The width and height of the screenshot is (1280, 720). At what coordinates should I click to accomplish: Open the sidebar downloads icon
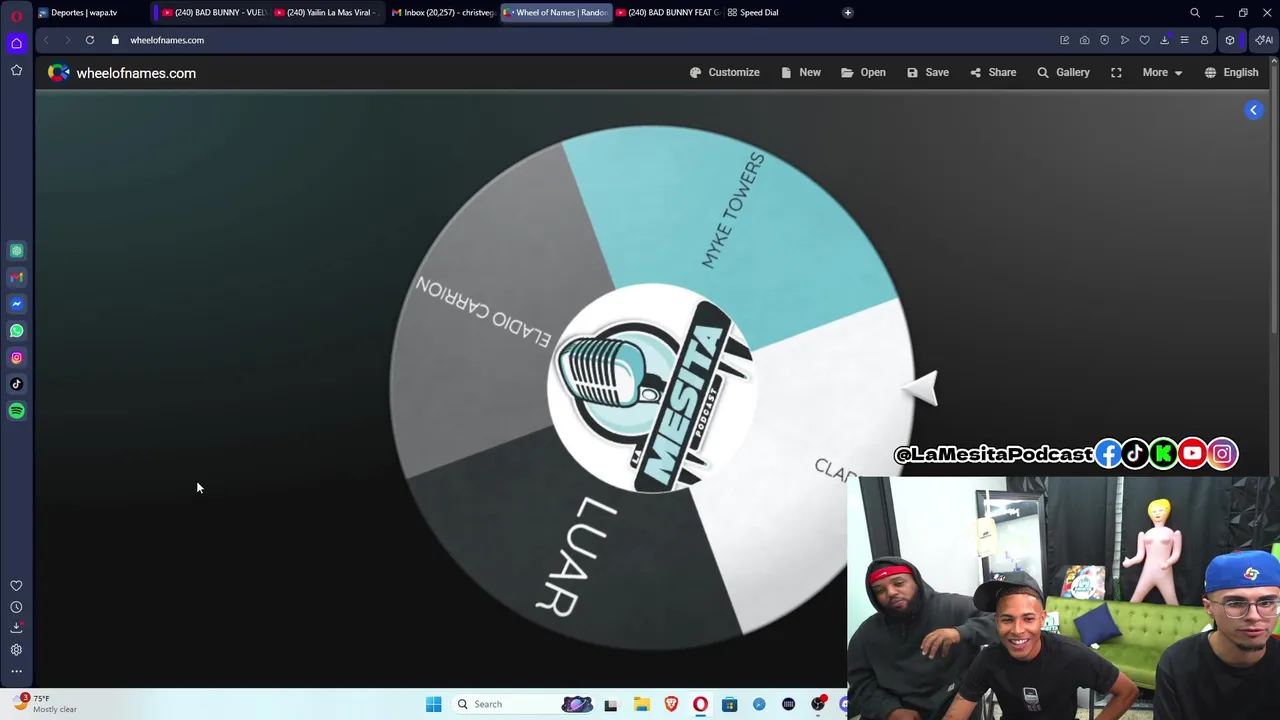(x=16, y=628)
